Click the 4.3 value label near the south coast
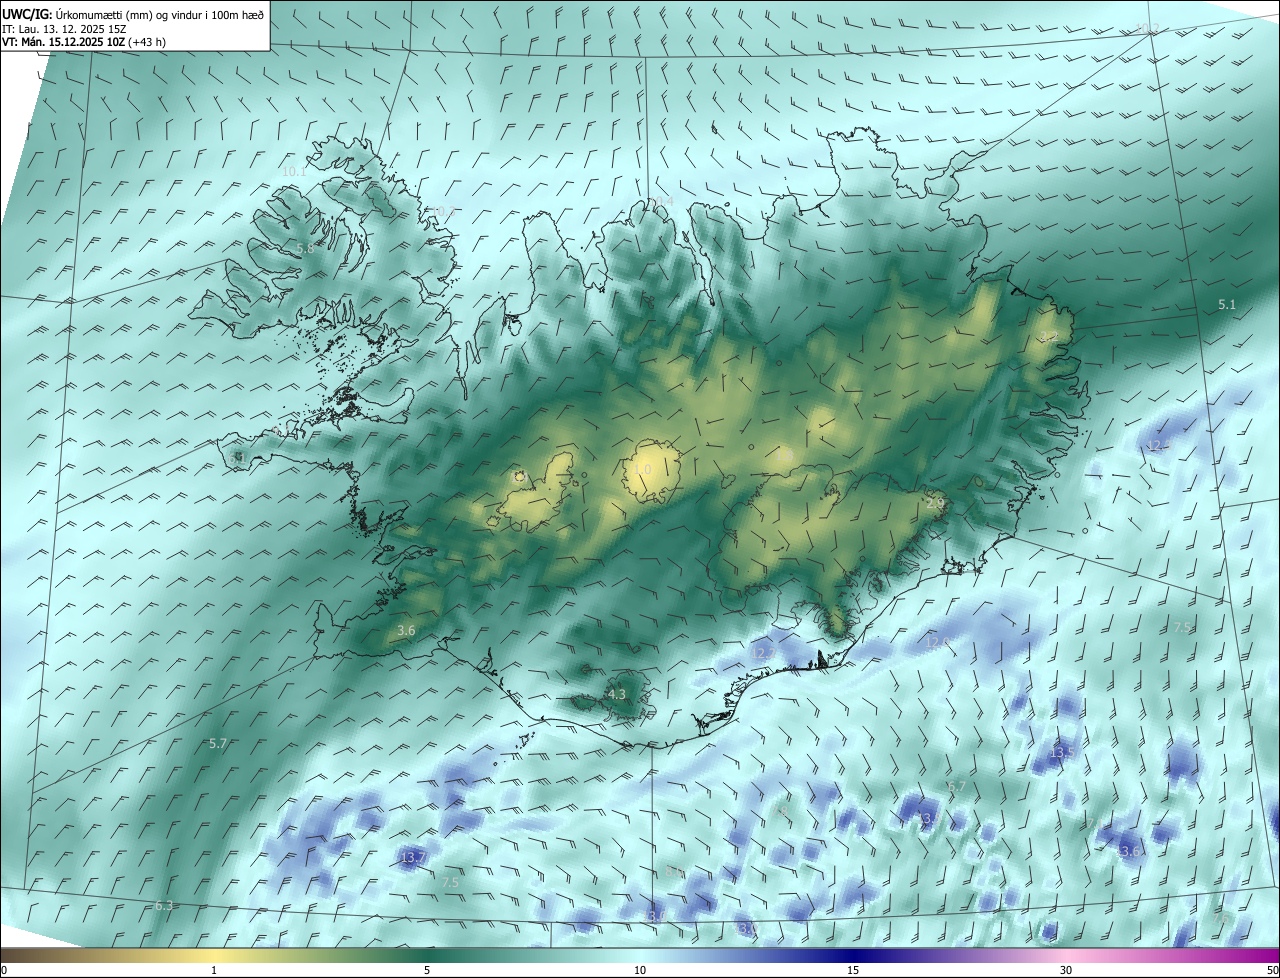The image size is (1280, 978). pyautogui.click(x=616, y=694)
